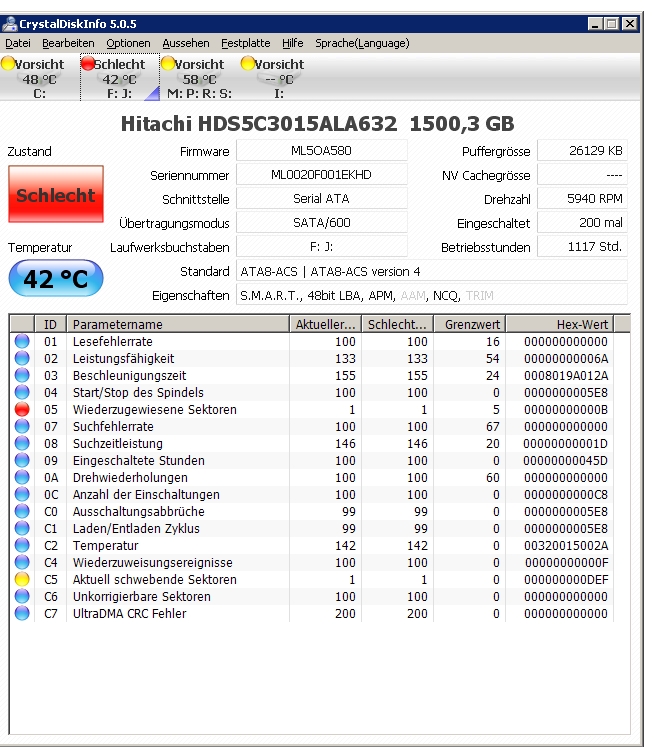The height and width of the screenshot is (747, 656).
Task: Open the Aussehen menu
Action: 186,43
